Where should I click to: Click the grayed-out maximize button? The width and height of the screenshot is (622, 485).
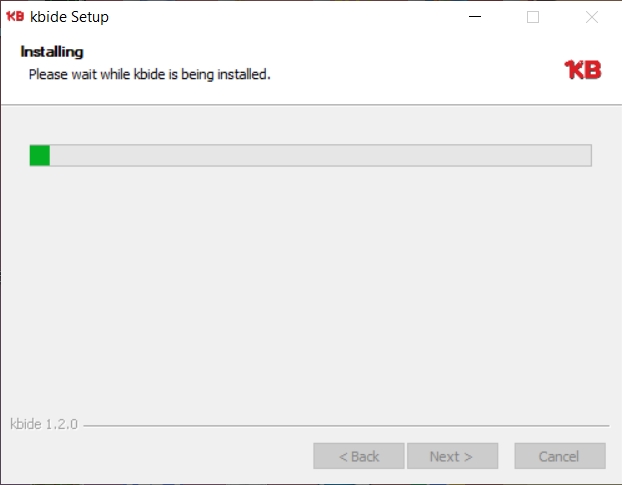(x=533, y=17)
